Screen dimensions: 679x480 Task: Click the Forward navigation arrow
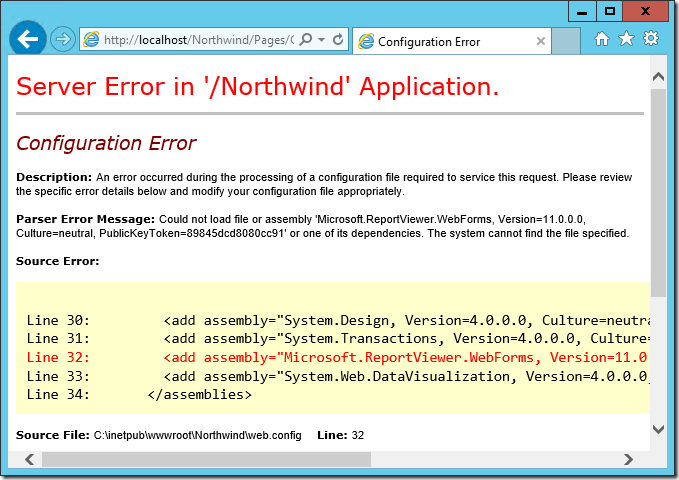click(63, 39)
